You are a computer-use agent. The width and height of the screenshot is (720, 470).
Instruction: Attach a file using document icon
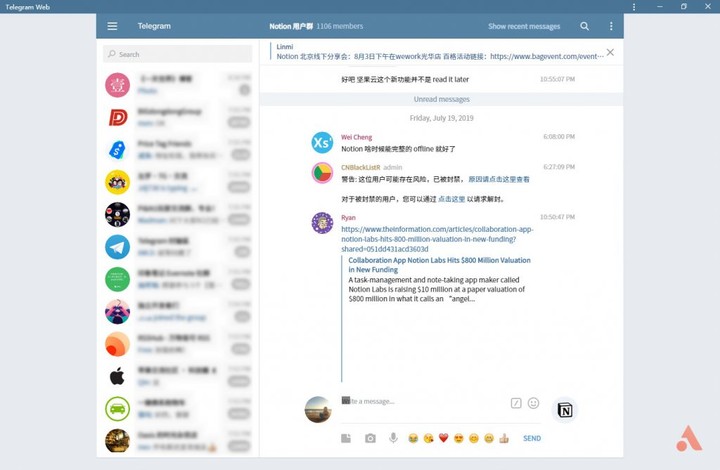346,438
